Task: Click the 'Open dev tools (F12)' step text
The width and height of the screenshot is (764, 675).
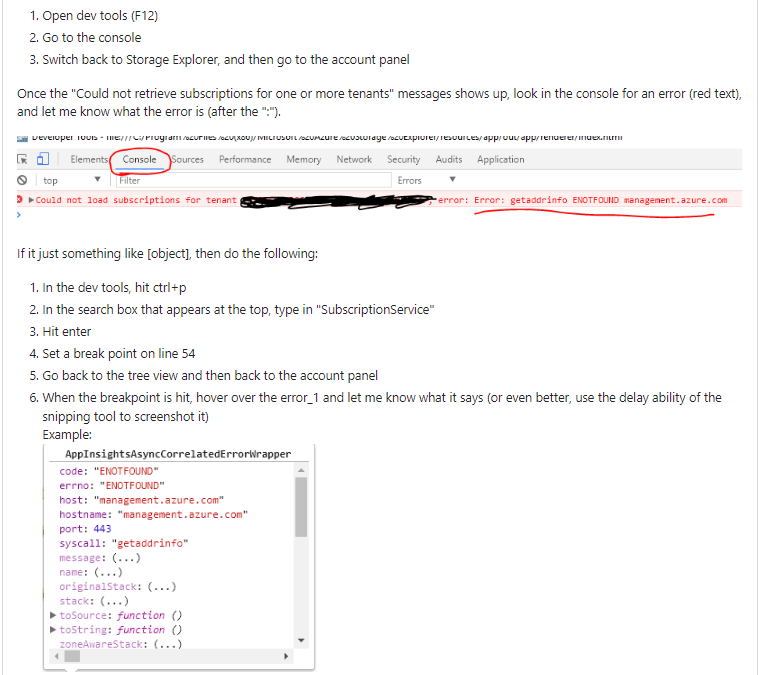Action: click(x=100, y=16)
